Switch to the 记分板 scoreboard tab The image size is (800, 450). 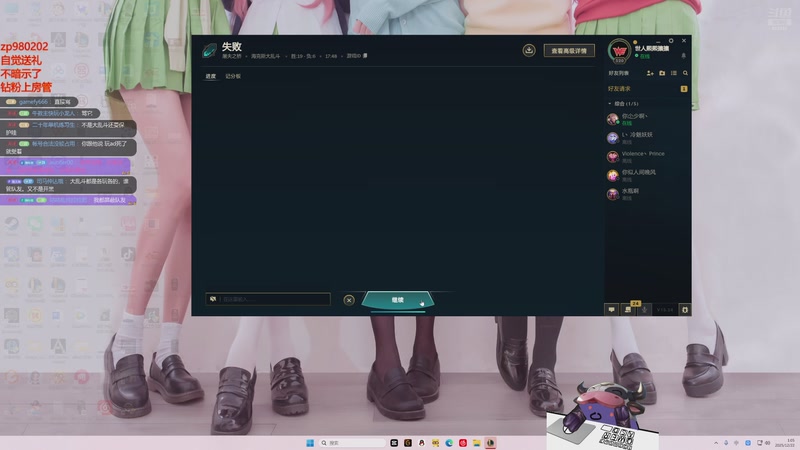[233, 76]
